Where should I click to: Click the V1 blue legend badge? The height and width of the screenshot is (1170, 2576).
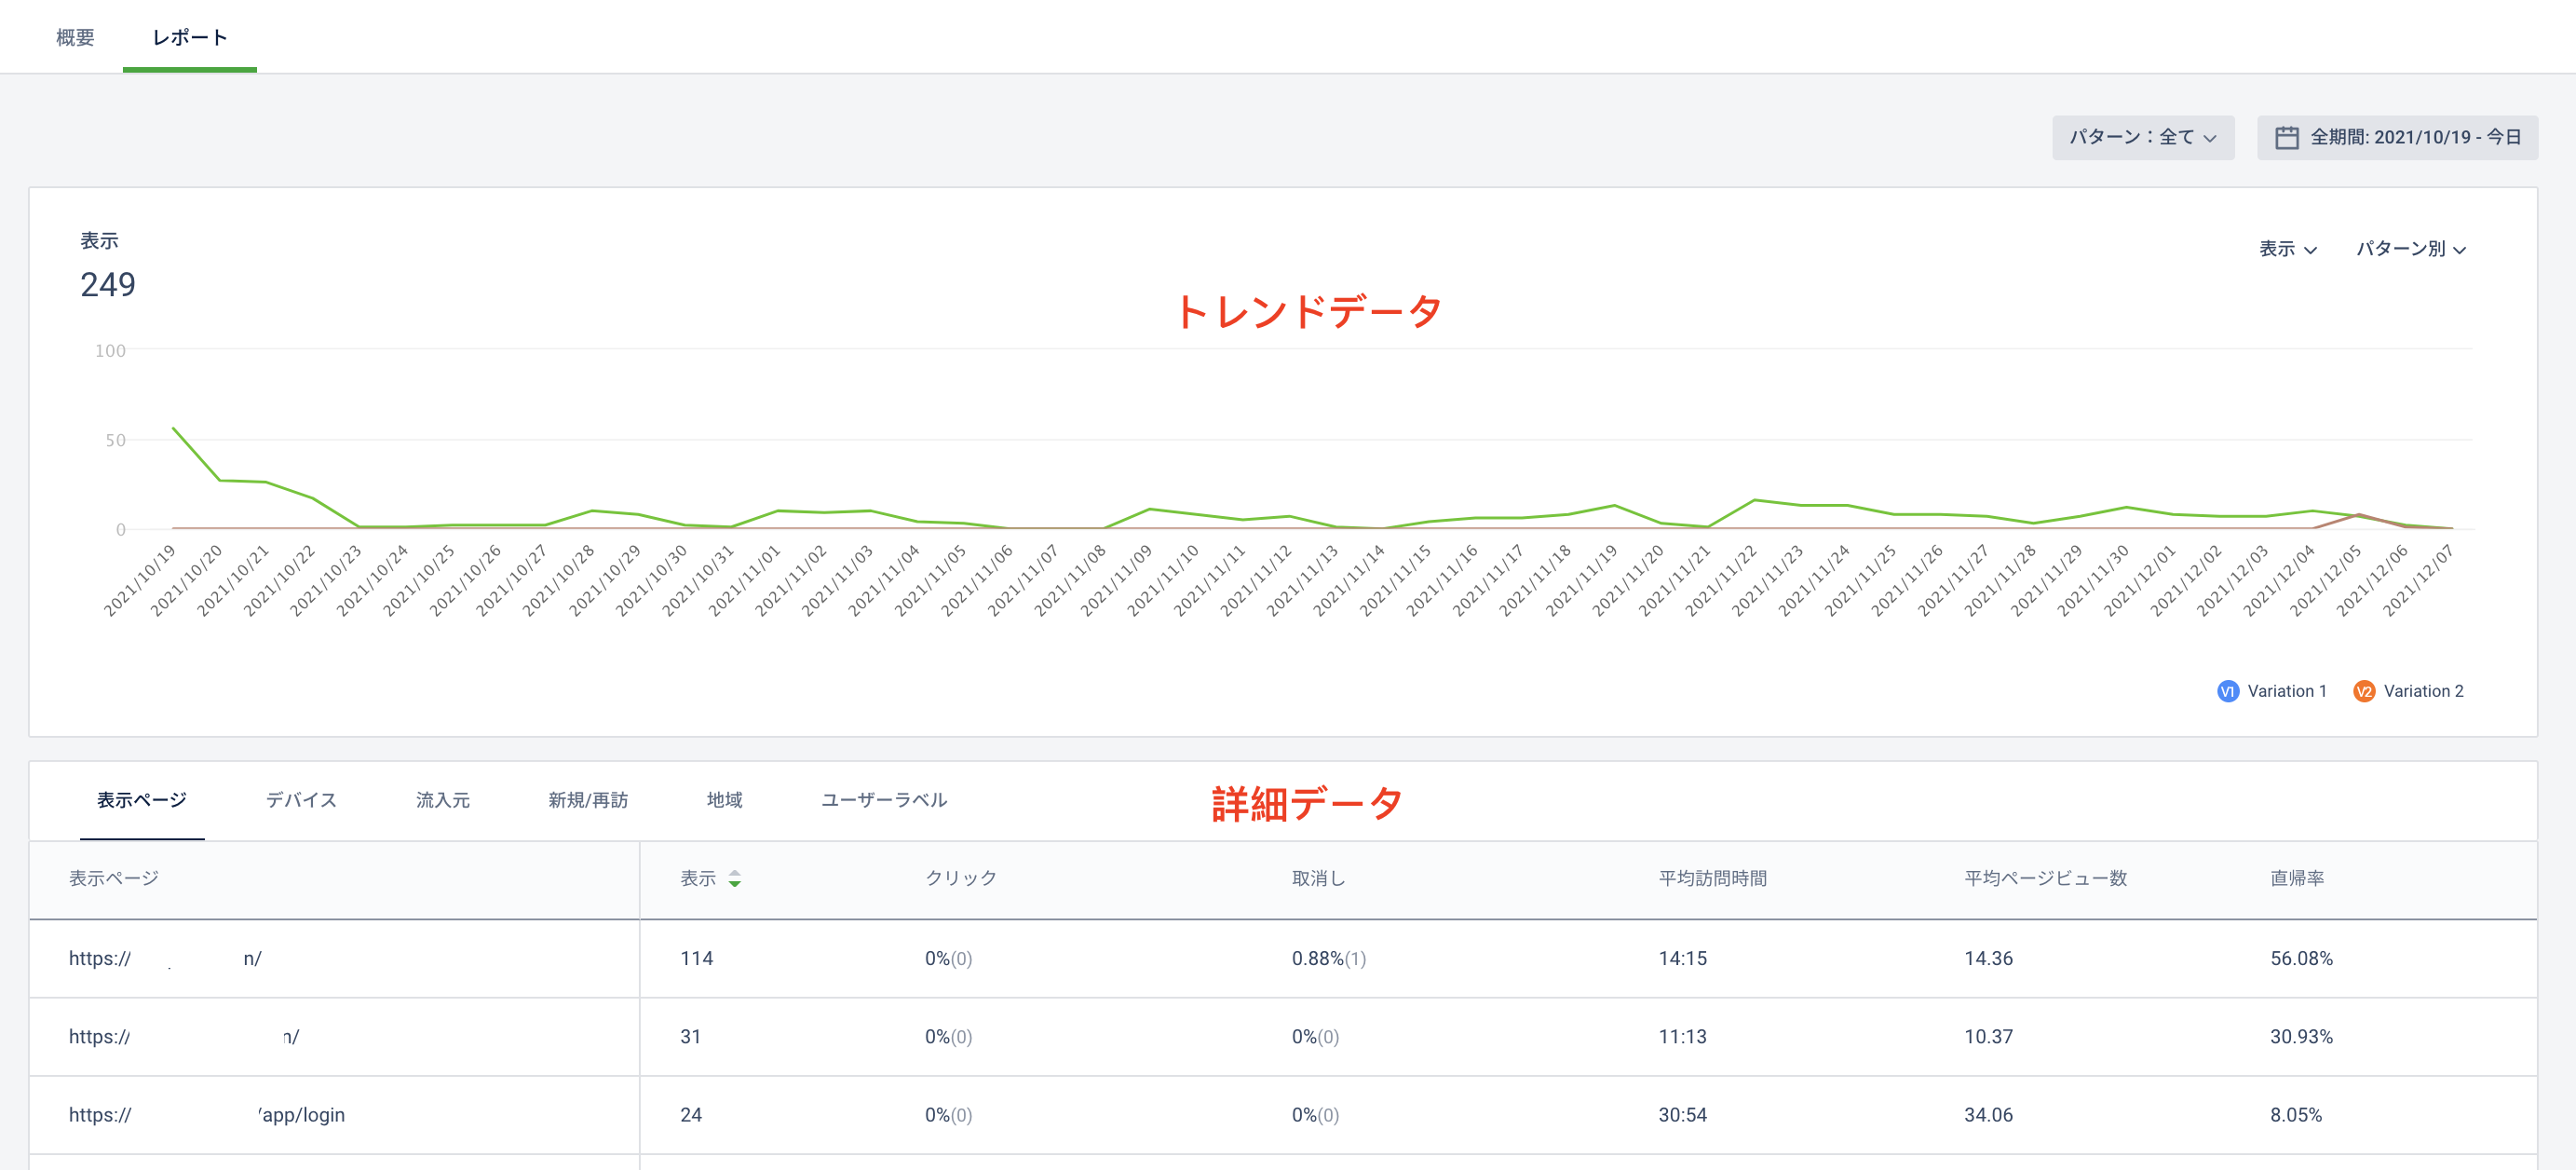[2228, 691]
